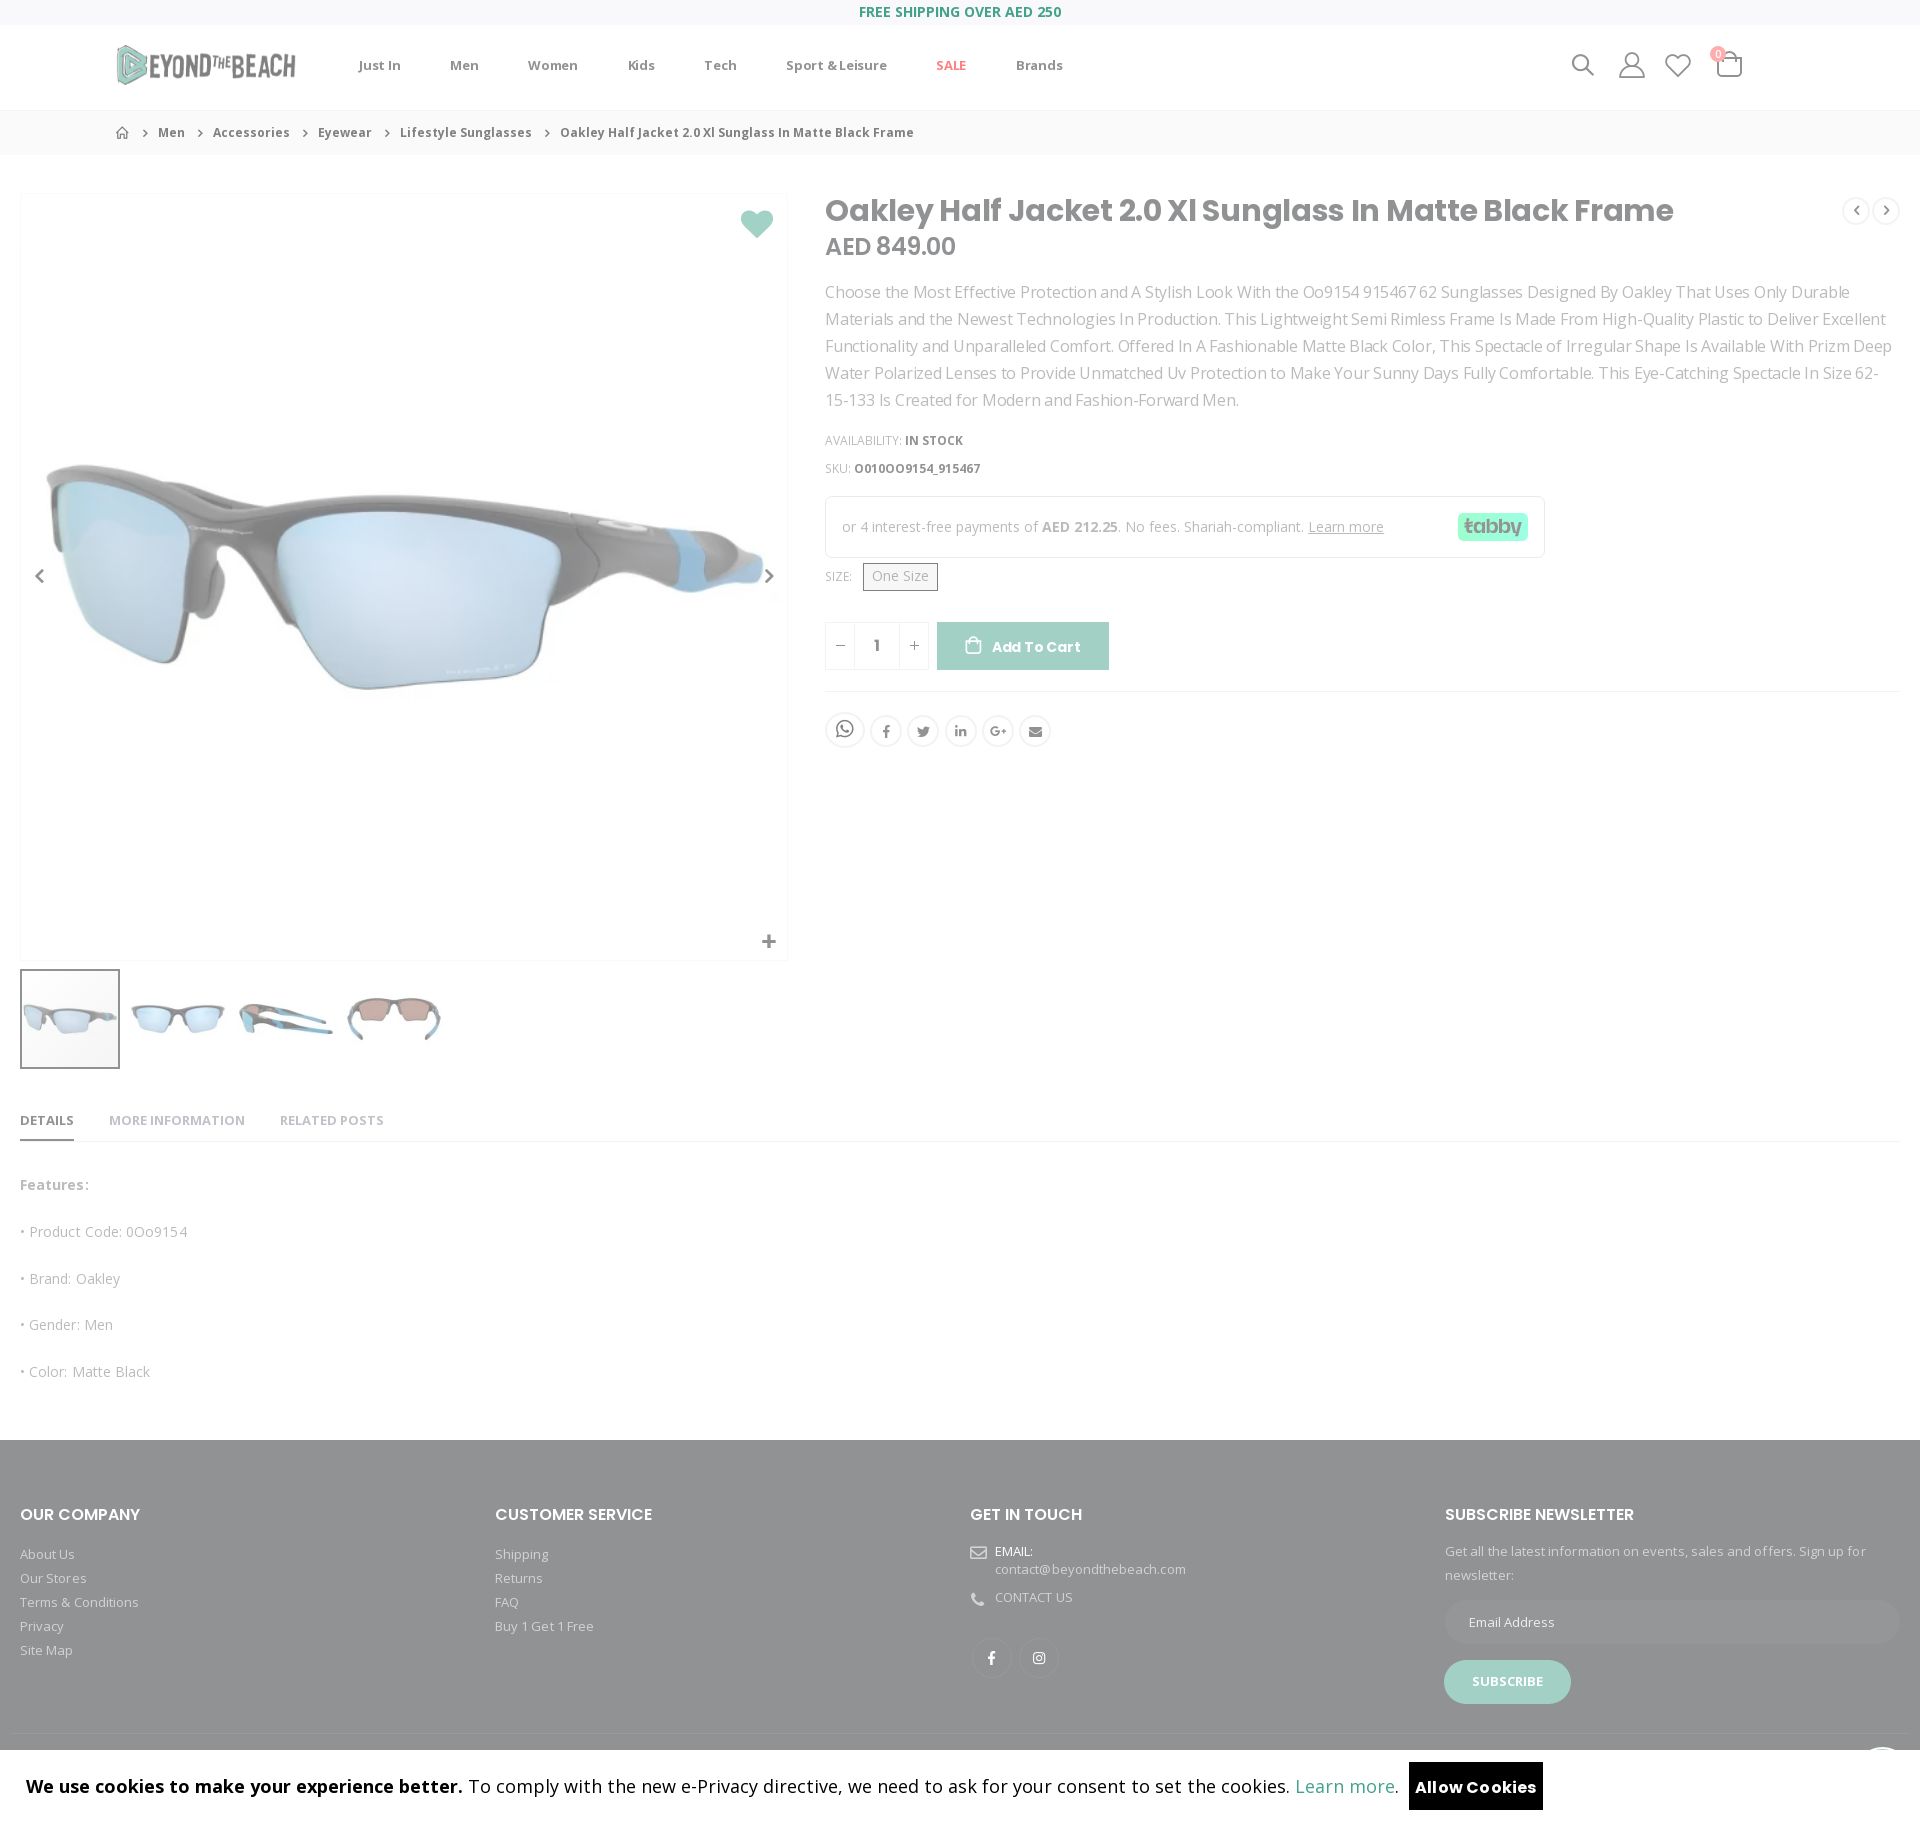1920x1822 pixels.
Task: Go to home via breadcrumb house icon
Action: pos(122,133)
